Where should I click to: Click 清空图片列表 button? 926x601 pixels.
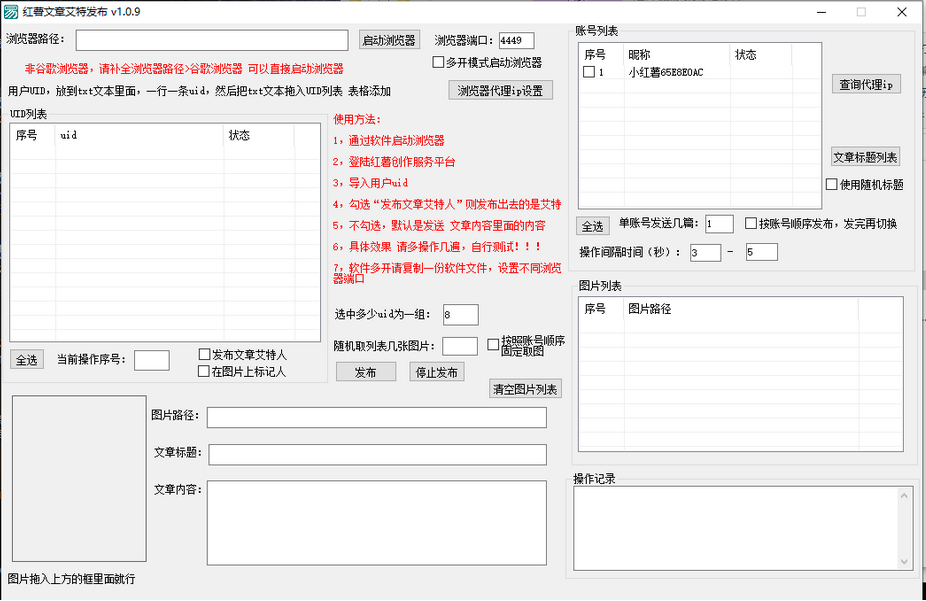pos(525,389)
